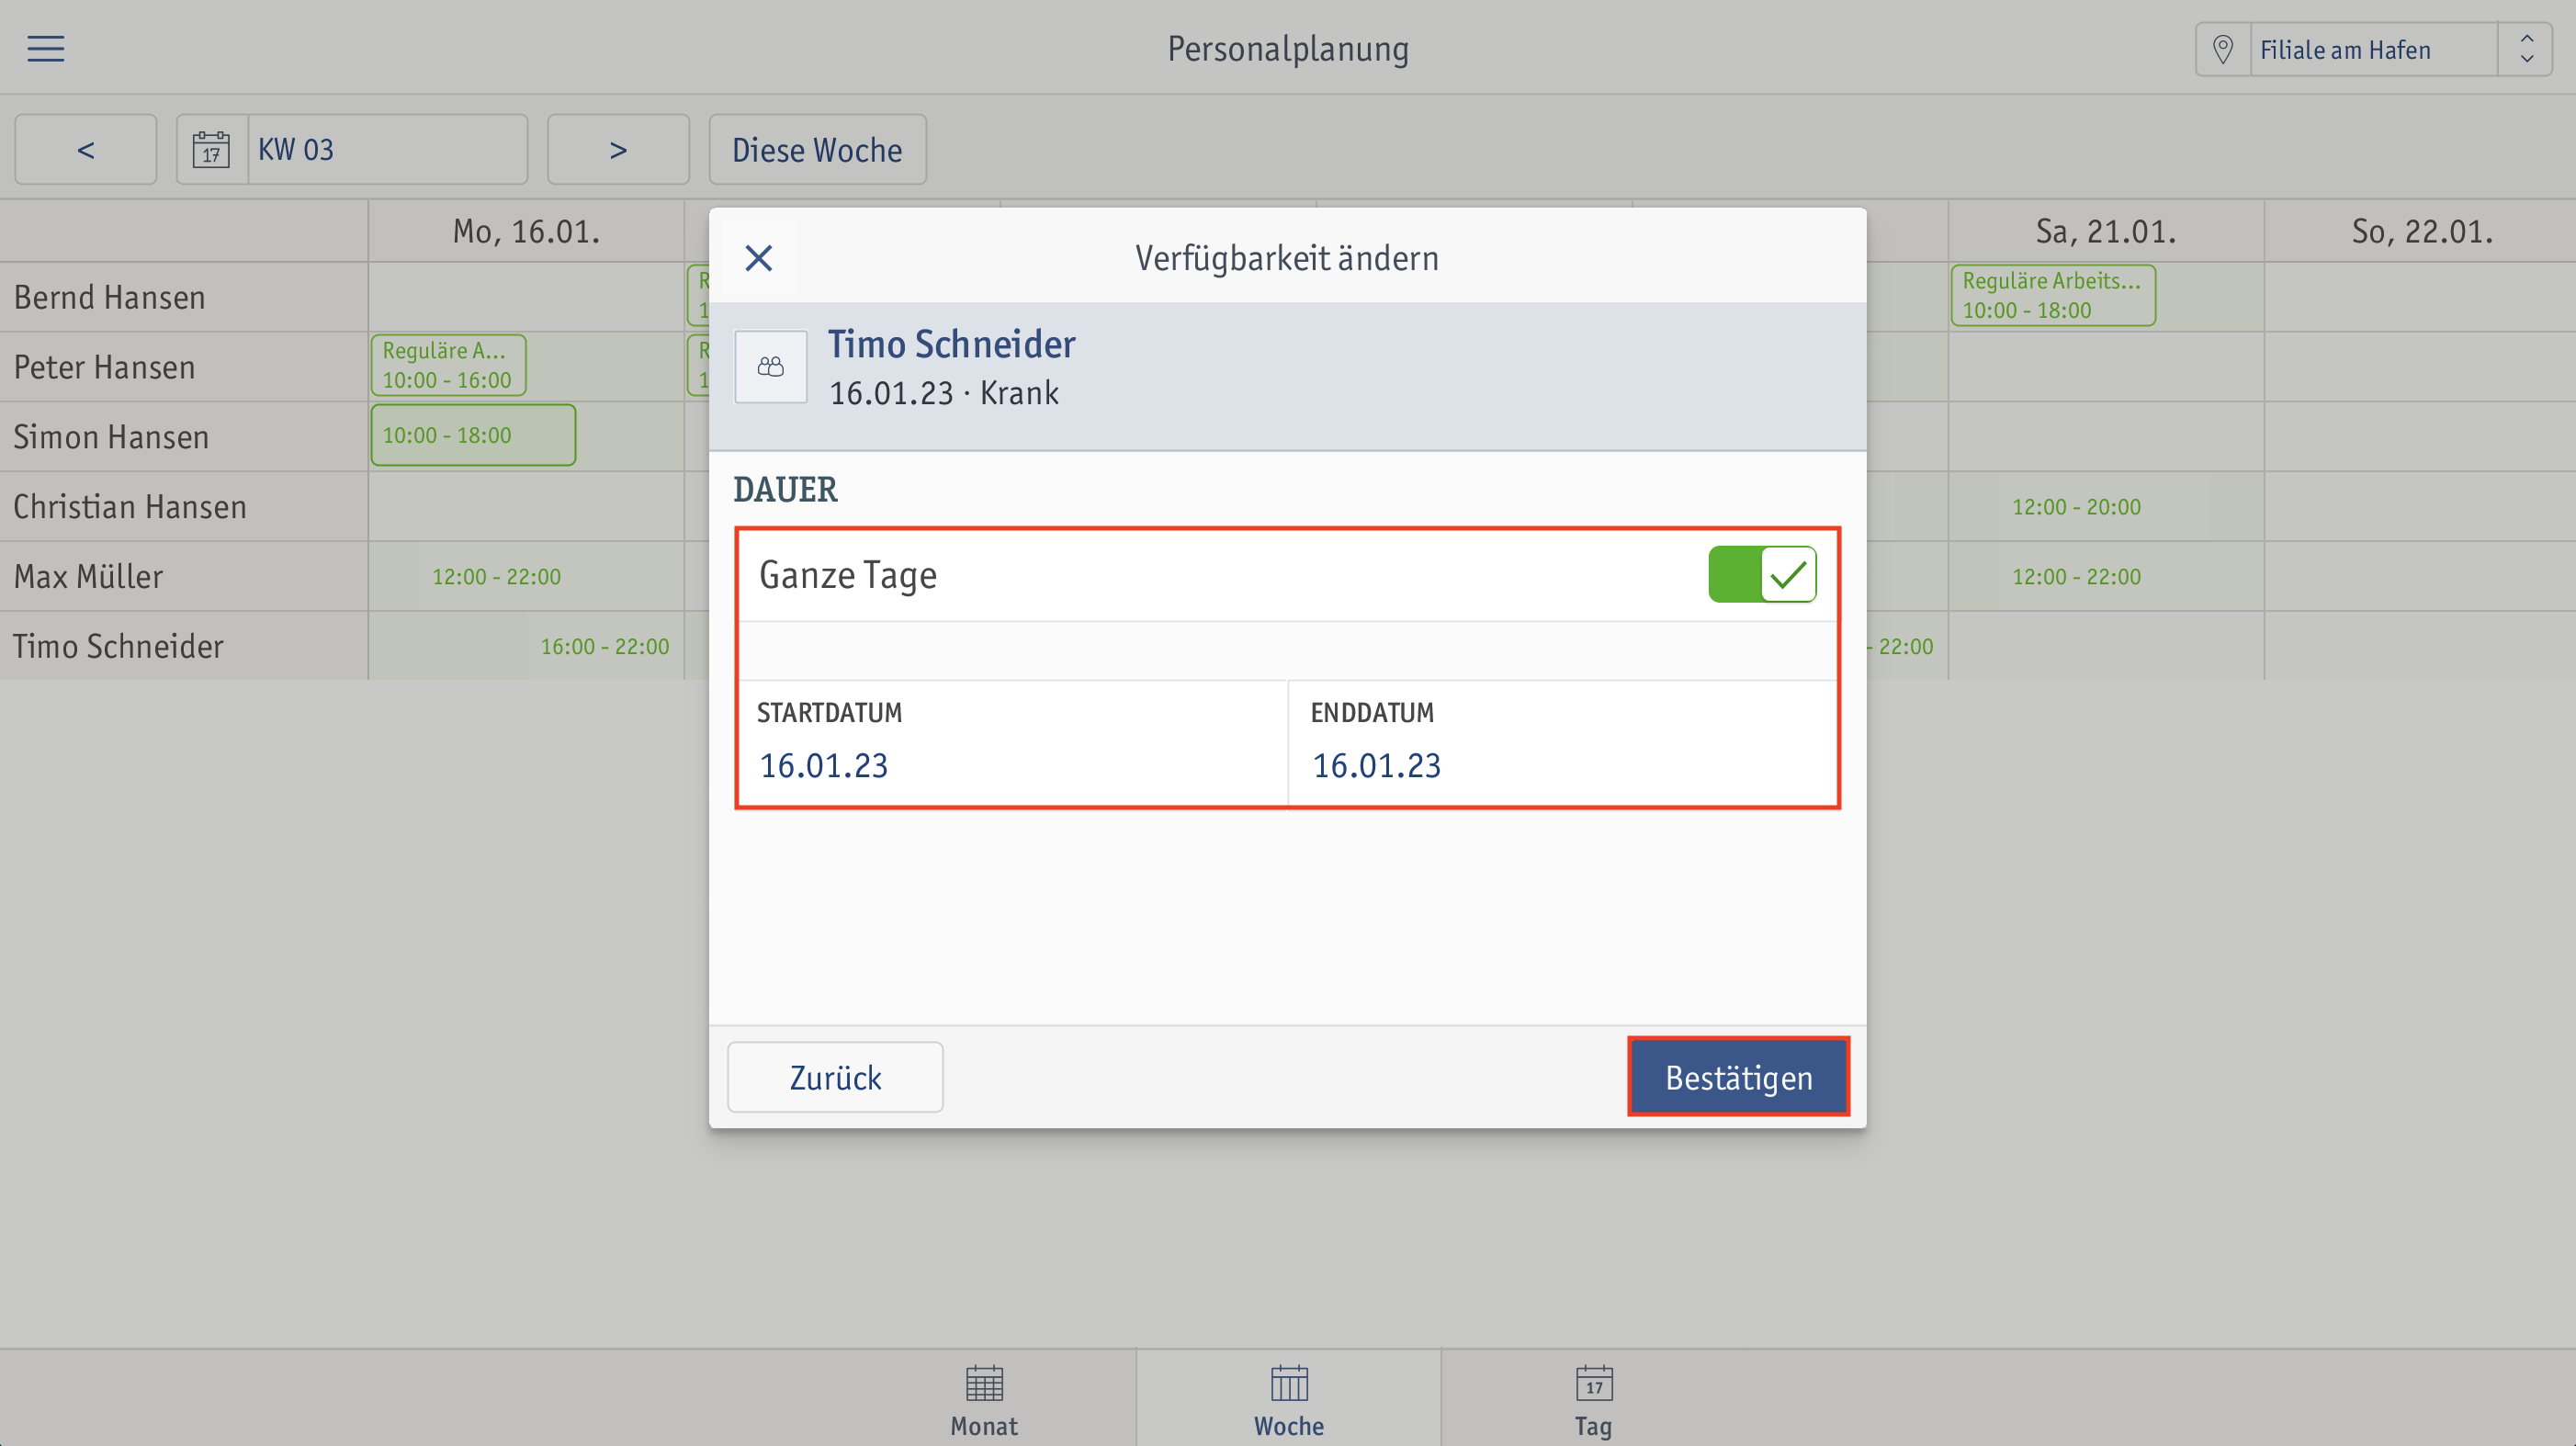2576x1446 pixels.
Task: Select the Christian Hansen employee row
Action: 184,507
